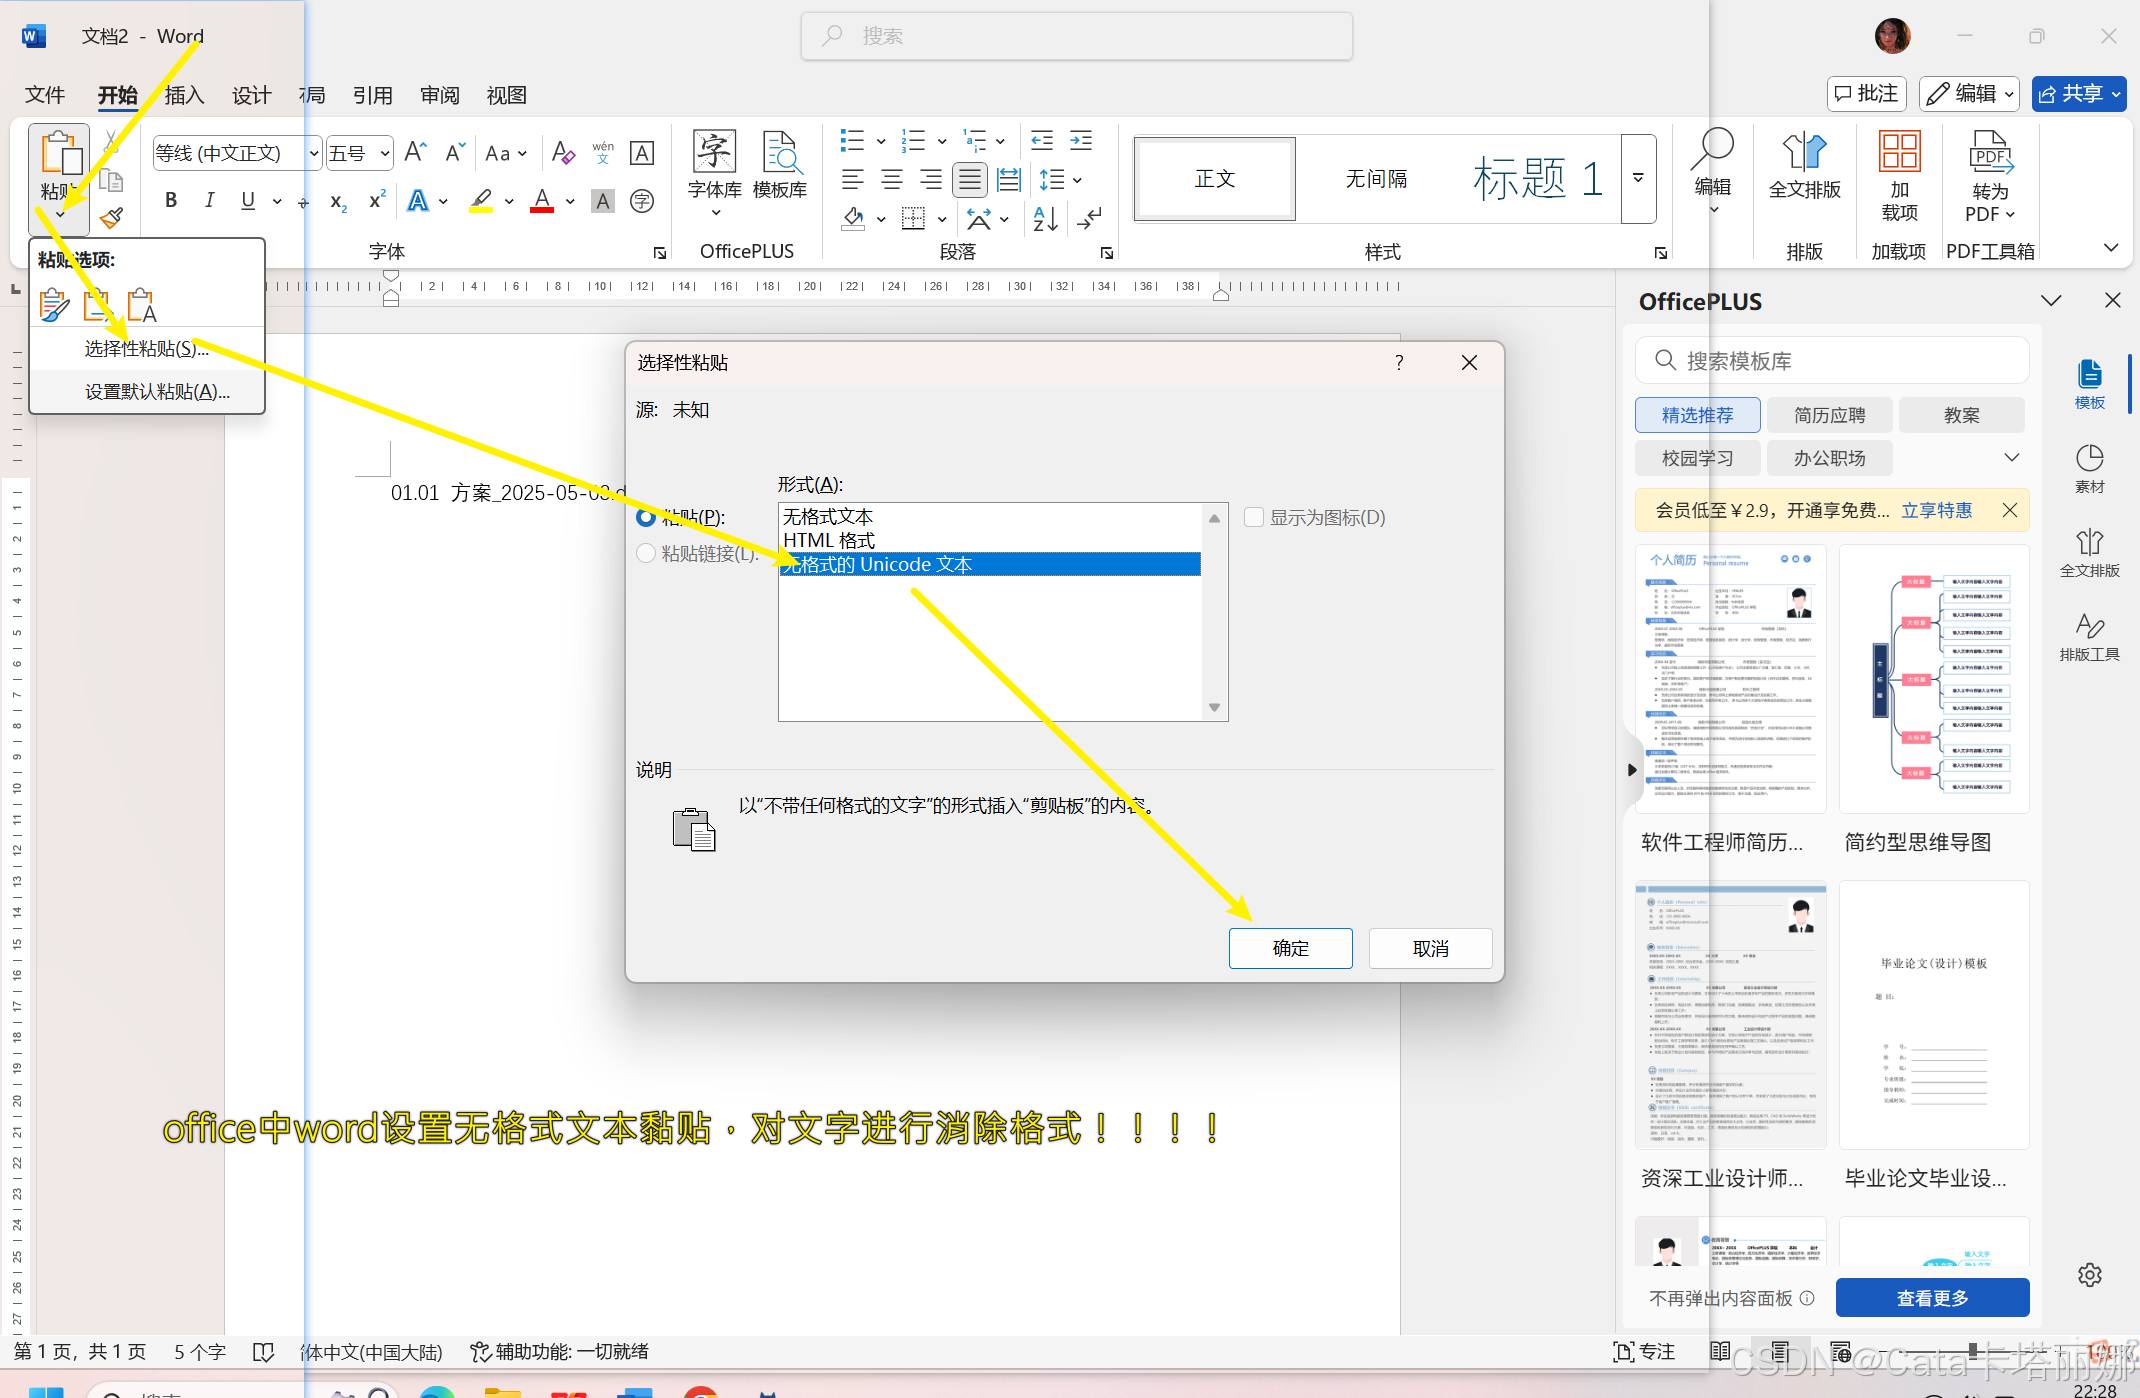Viewport: 2140px width, 1398px height.
Task: Toggle bold formatting
Action: (170, 200)
